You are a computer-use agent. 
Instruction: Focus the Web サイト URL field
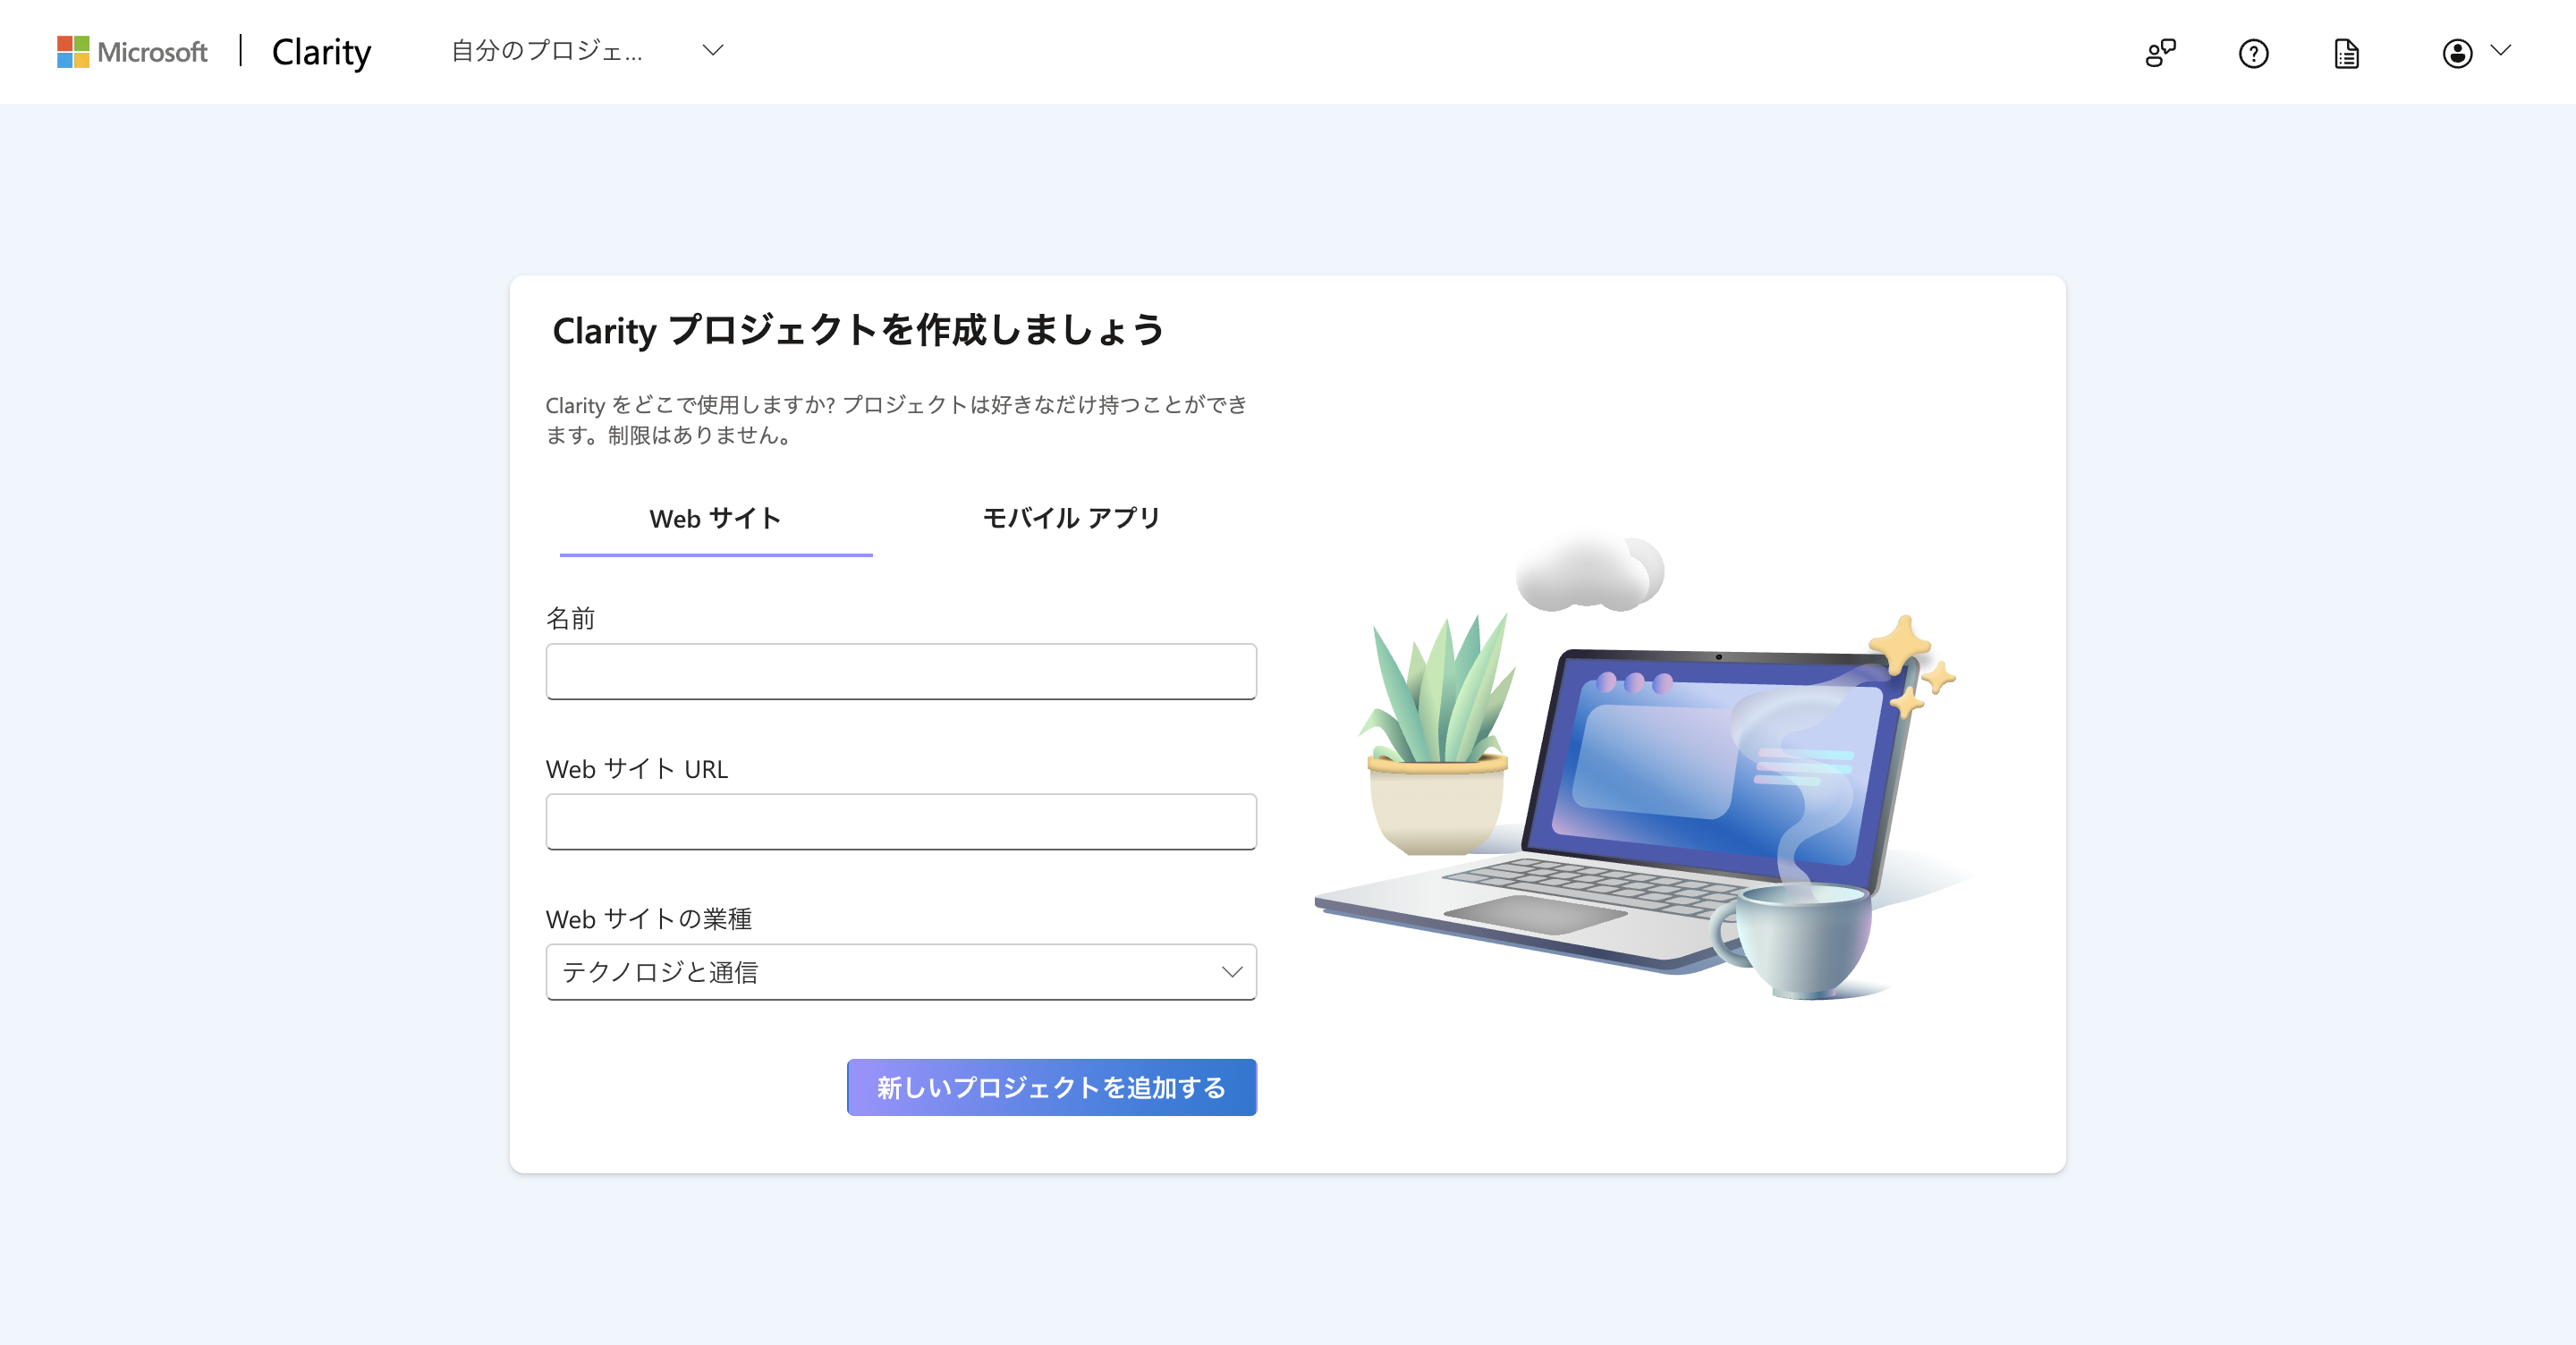tap(901, 822)
